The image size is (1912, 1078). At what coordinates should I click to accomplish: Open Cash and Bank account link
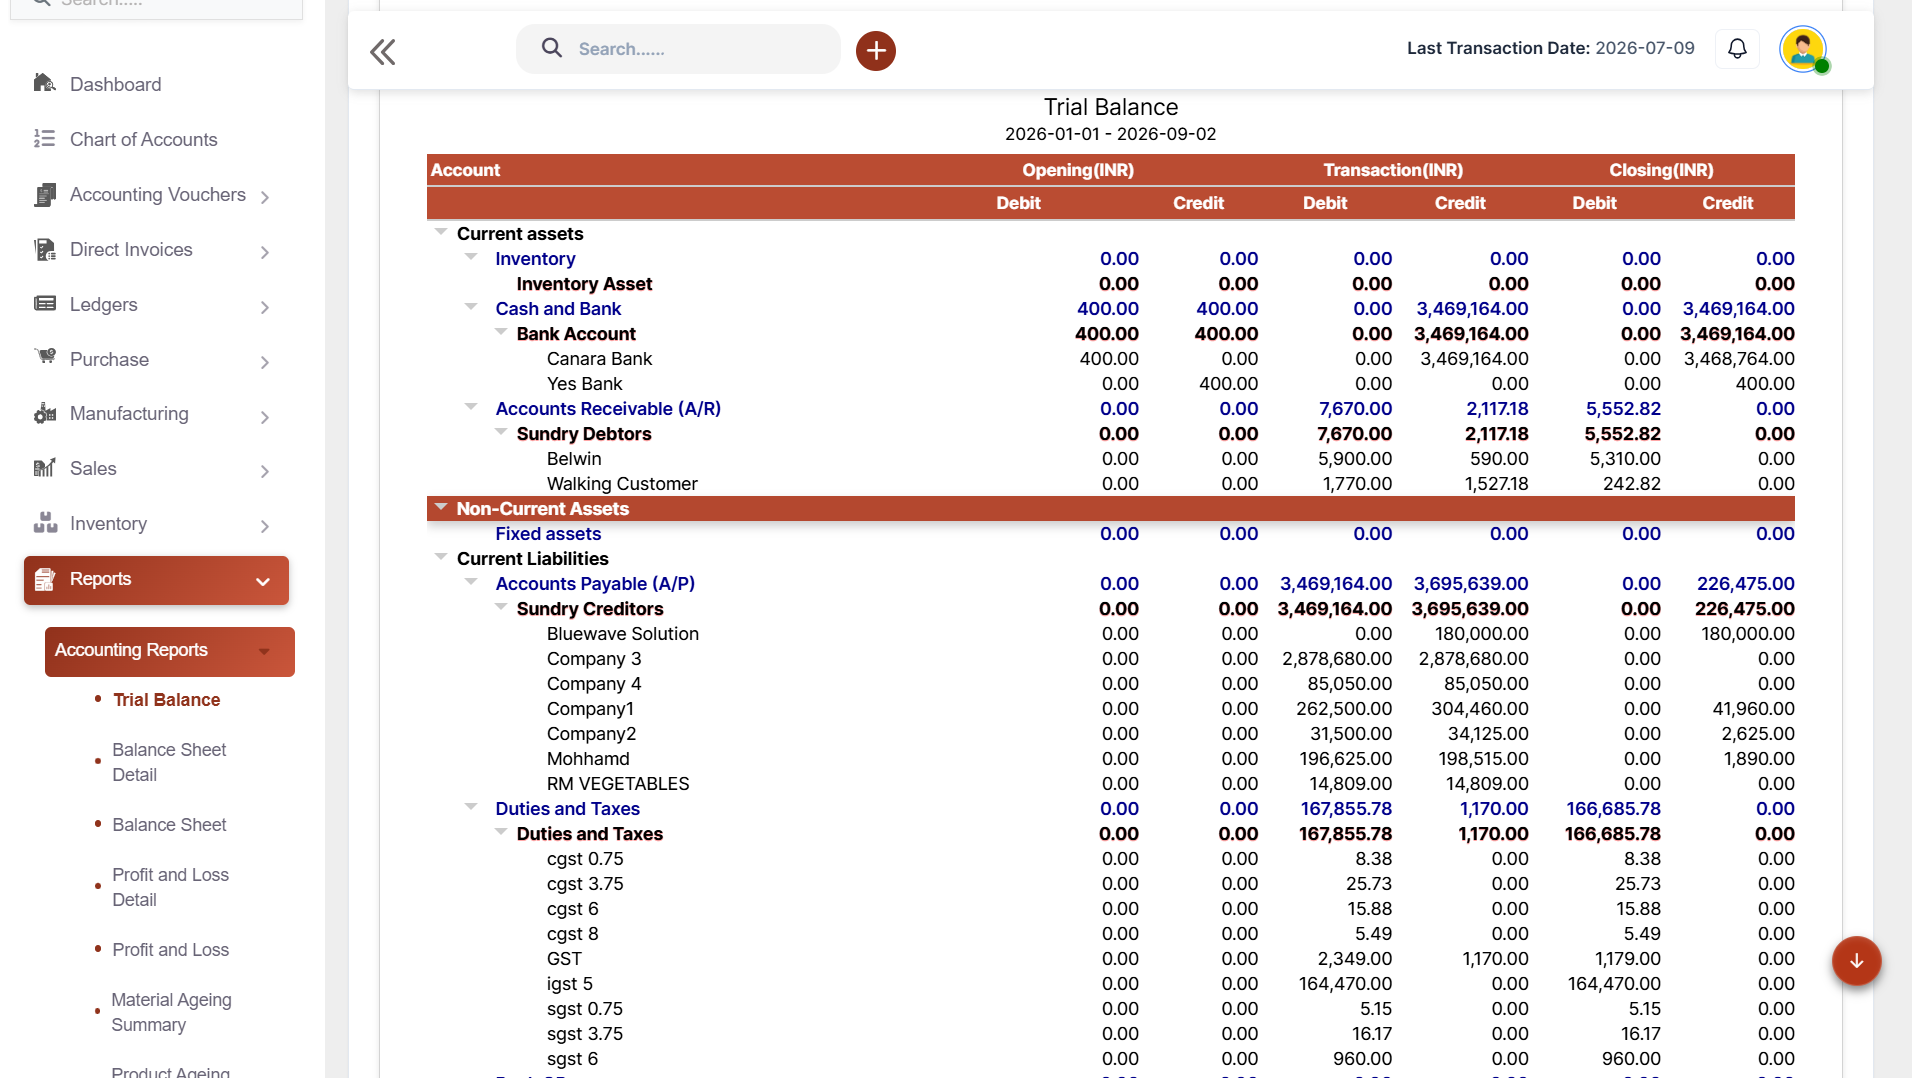pos(558,308)
